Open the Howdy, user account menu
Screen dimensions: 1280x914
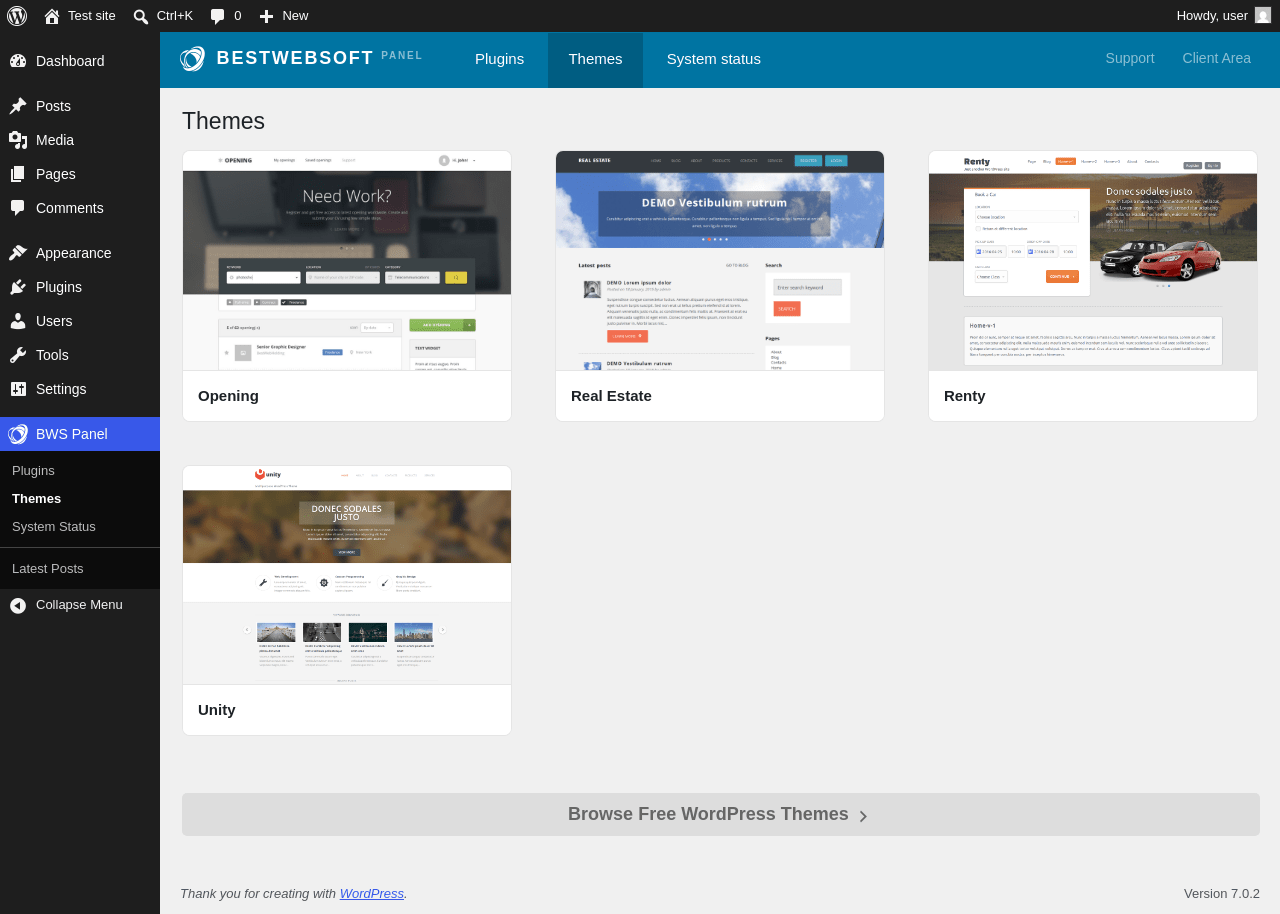(x=1223, y=16)
